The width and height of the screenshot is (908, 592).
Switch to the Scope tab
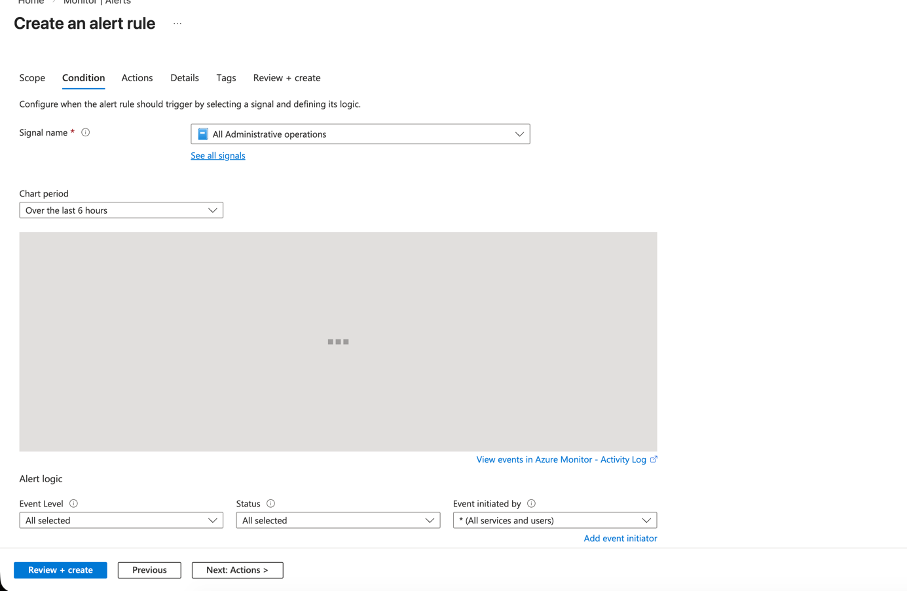pos(32,78)
